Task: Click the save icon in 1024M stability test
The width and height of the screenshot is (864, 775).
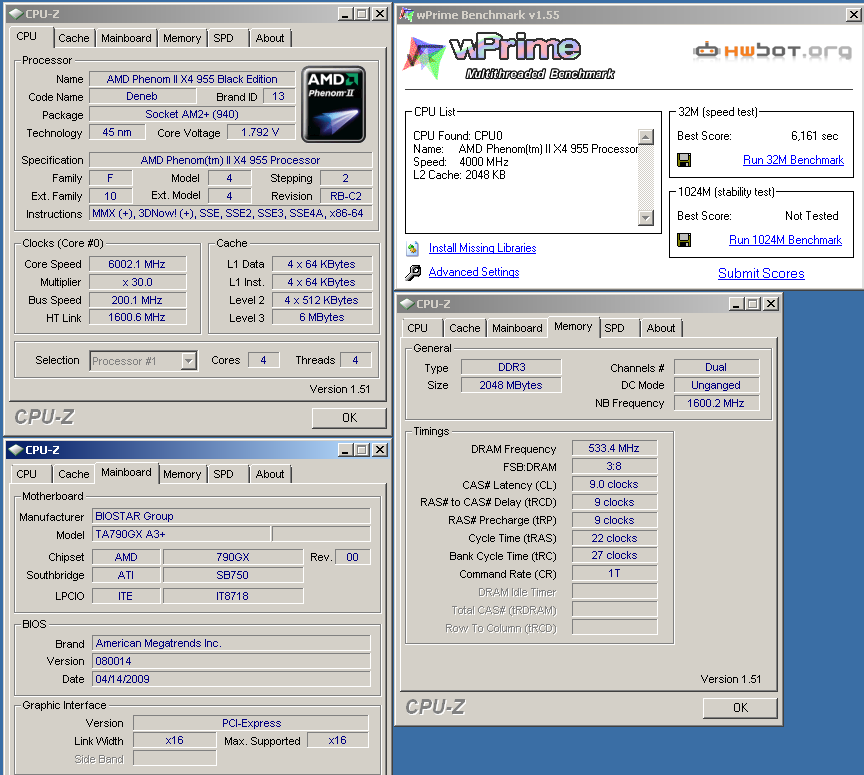Action: pos(684,240)
